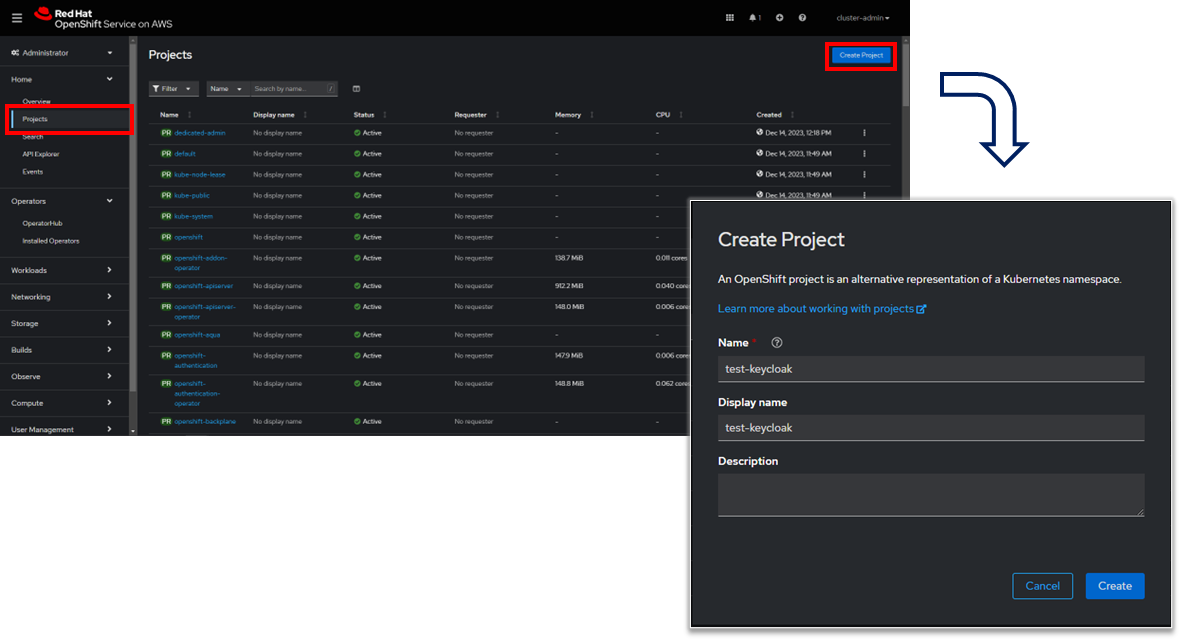
Task: Open the navigation hamburger menu icon
Action: tap(17, 17)
